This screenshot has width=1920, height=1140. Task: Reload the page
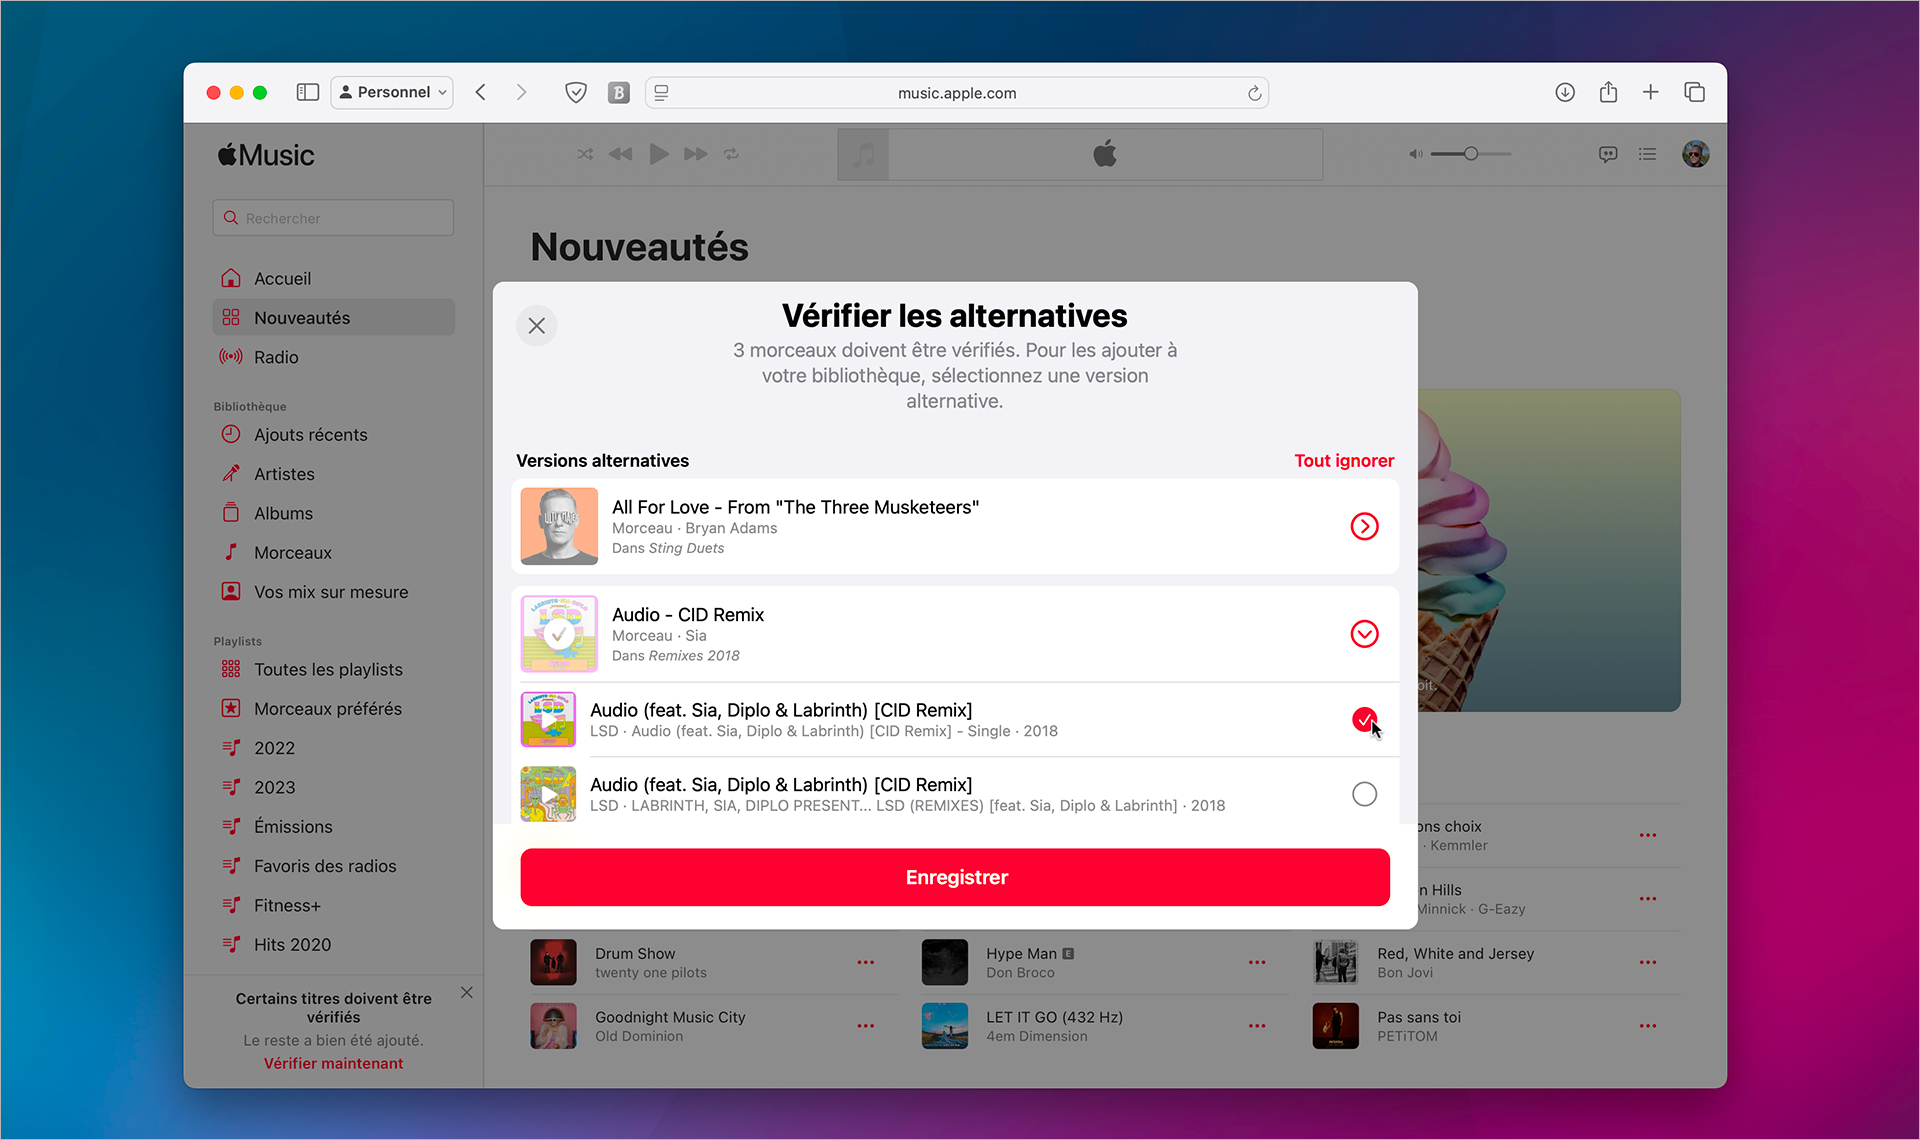pos(1254,93)
